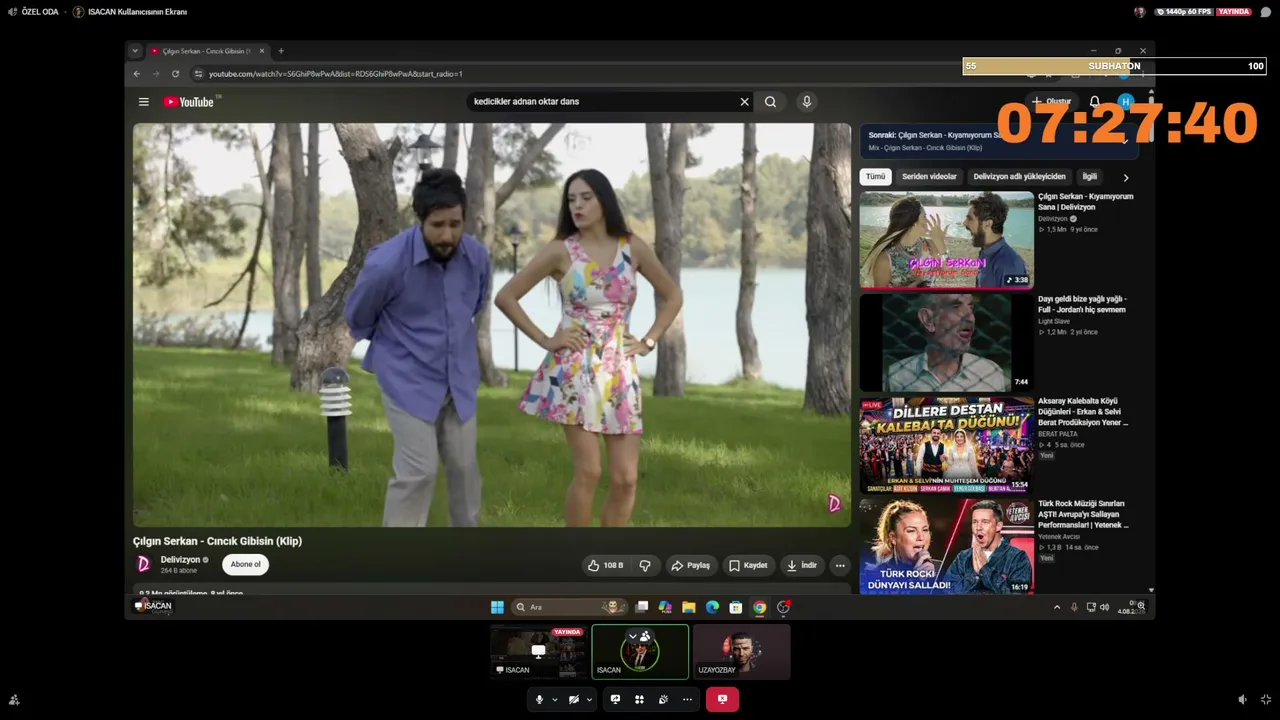Open the soundboard button in call bar
This screenshot has height=720, width=1280.
tap(663, 700)
